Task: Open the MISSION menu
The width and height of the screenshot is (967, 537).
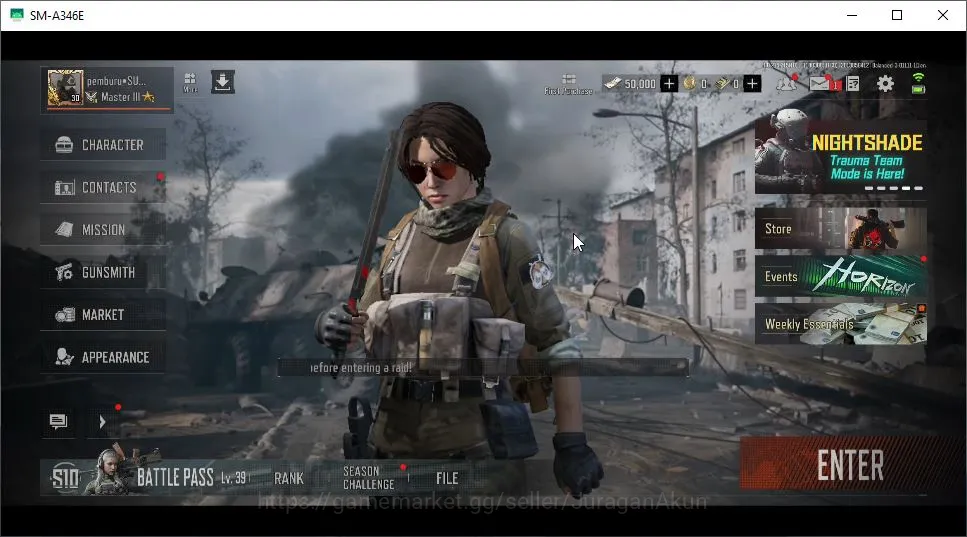Action: pos(103,230)
